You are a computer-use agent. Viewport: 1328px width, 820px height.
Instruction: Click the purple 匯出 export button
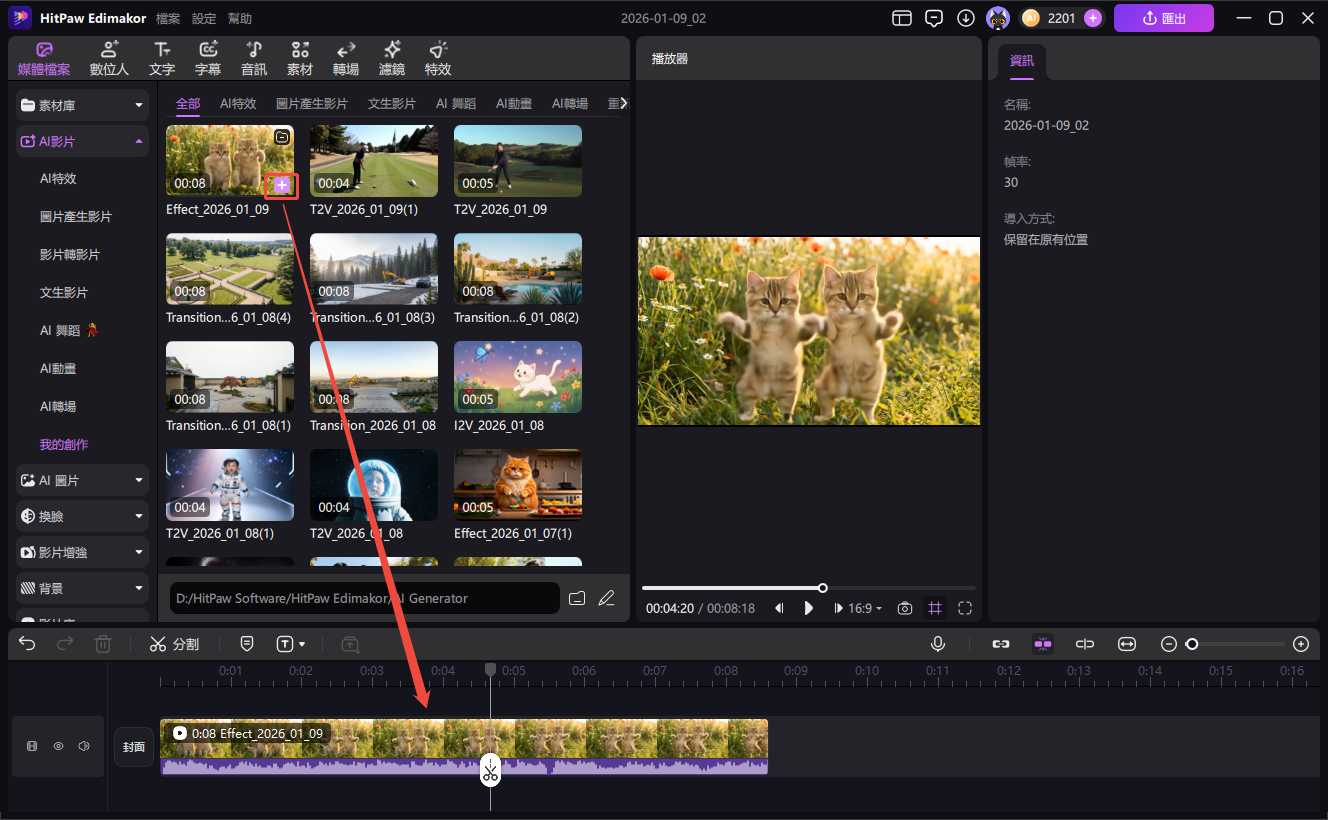point(1164,18)
